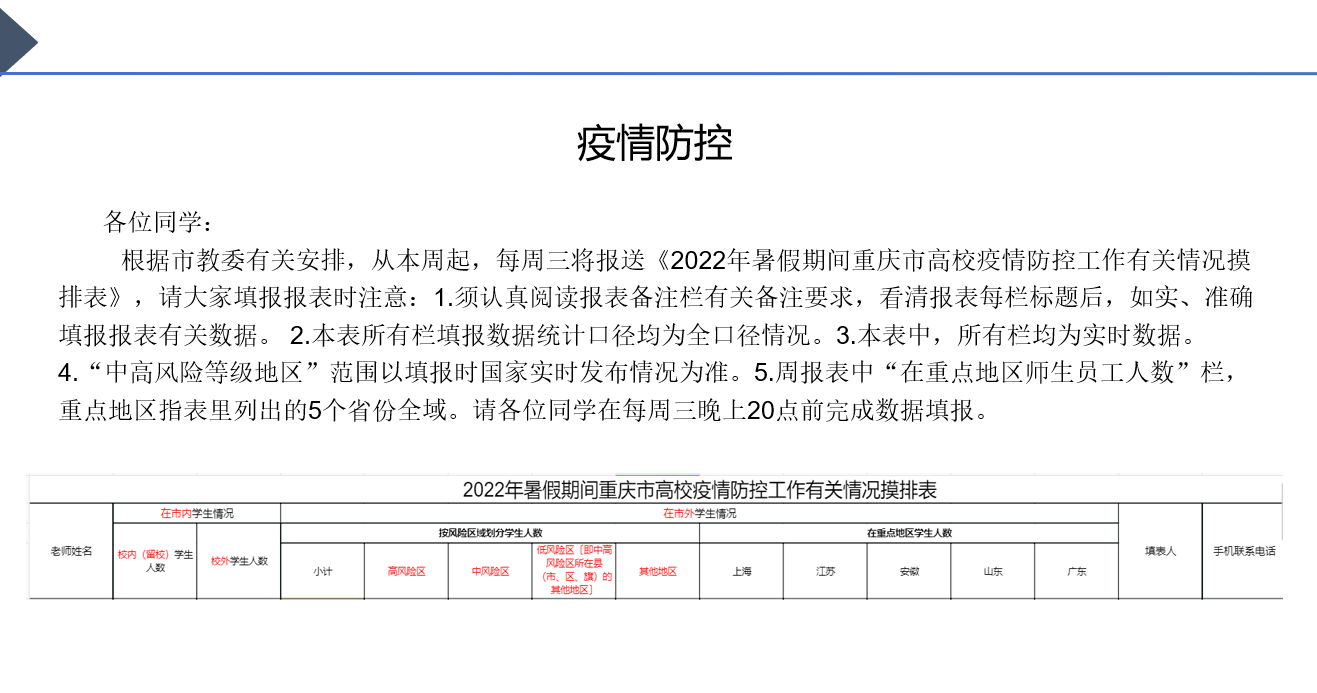Viewport: 1317px width, 693px height.
Task: Select the 在市内学生情况 header cell
Action: 197,513
